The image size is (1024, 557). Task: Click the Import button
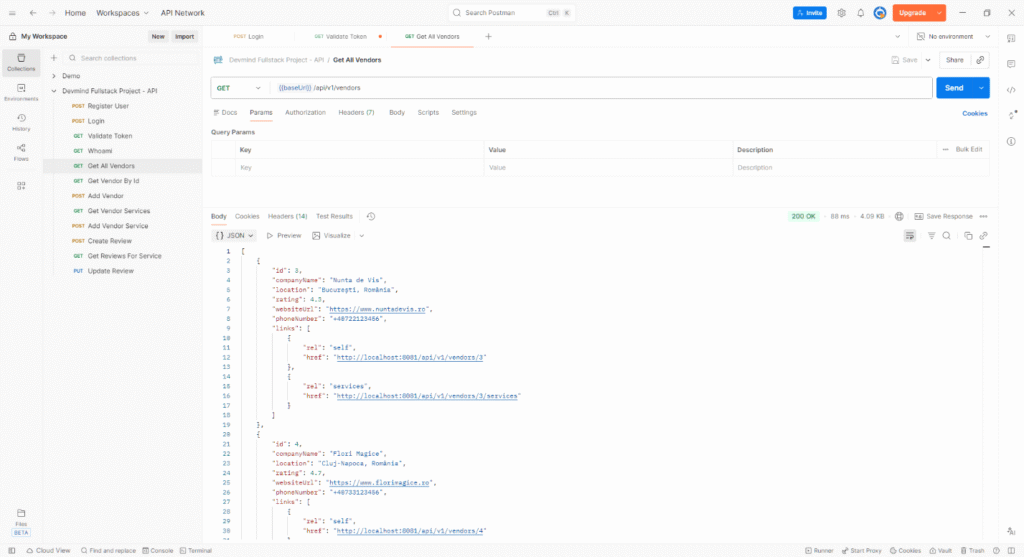point(184,37)
